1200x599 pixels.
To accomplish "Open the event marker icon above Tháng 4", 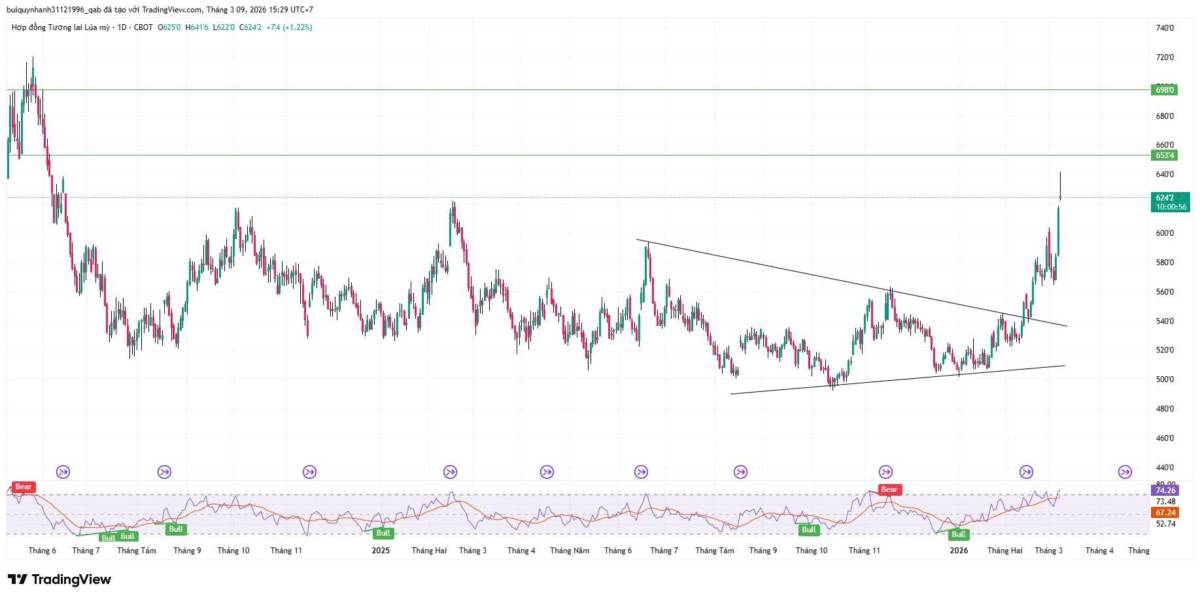I will (x=1125, y=471).
